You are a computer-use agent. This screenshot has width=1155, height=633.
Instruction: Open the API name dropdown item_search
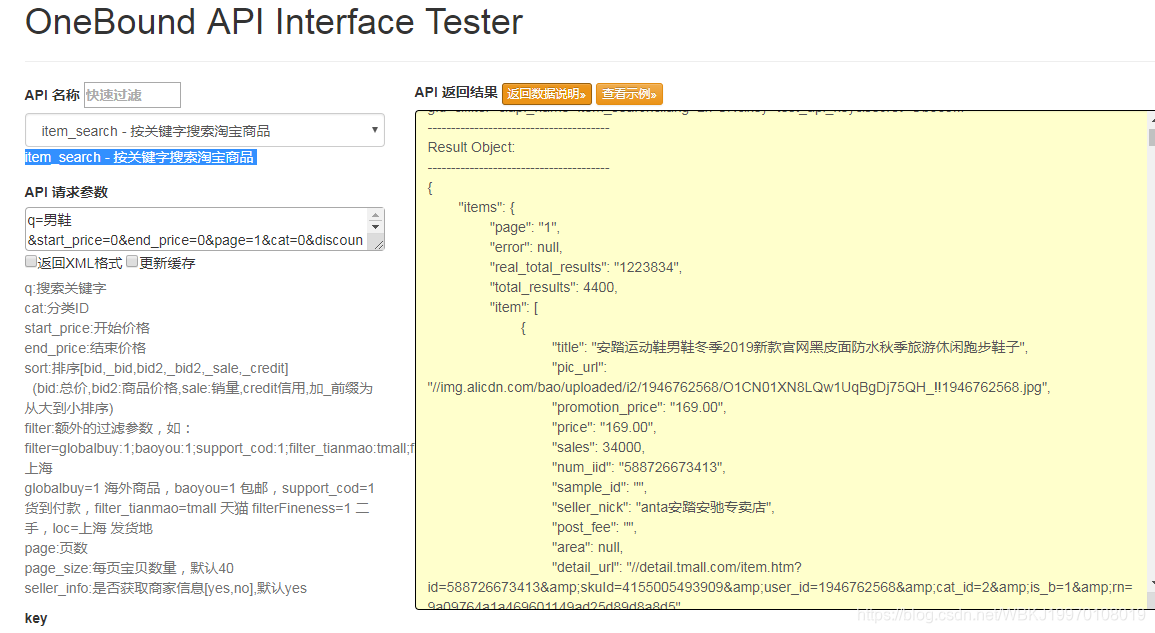point(205,130)
